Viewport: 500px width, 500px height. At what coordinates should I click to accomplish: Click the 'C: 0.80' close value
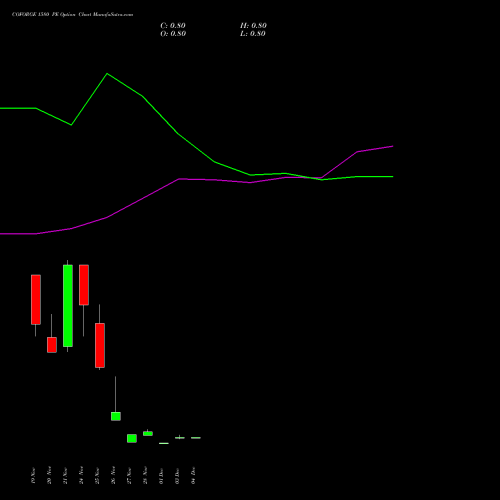coord(173,26)
